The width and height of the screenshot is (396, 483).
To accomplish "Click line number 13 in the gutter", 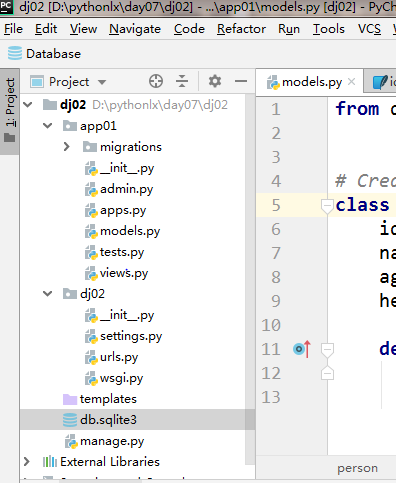I will [x=271, y=397].
